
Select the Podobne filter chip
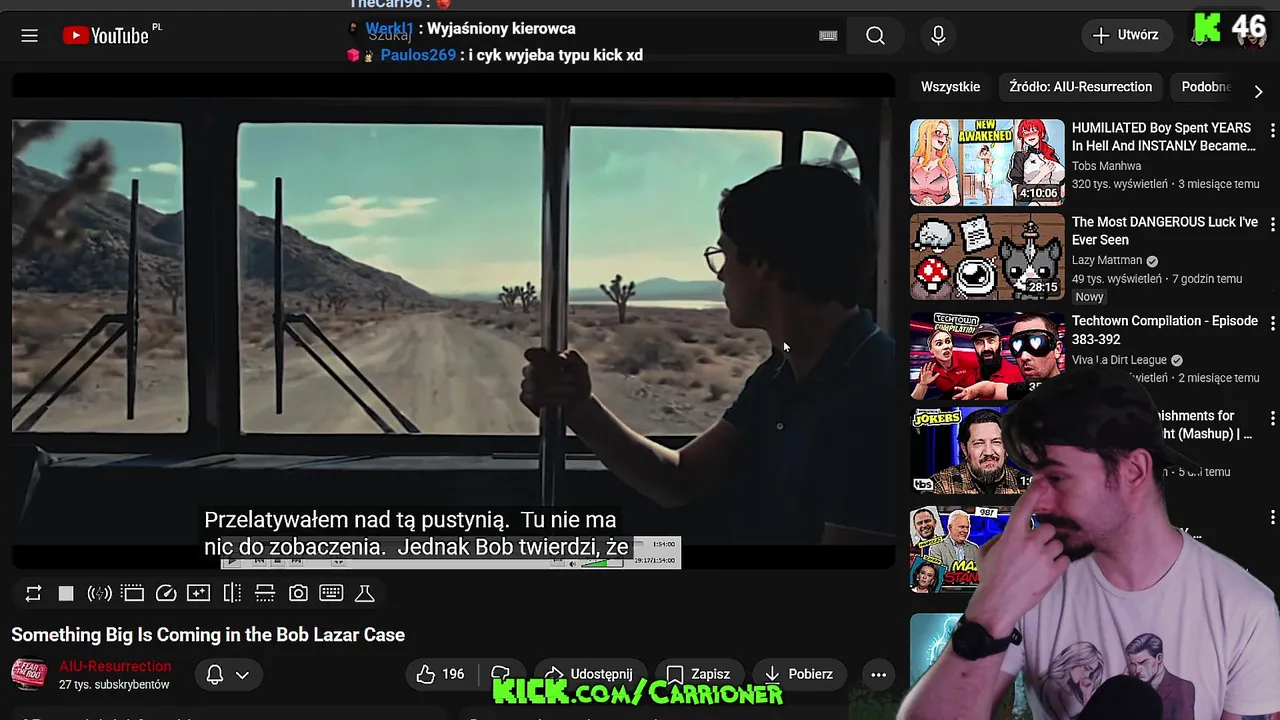(1206, 87)
